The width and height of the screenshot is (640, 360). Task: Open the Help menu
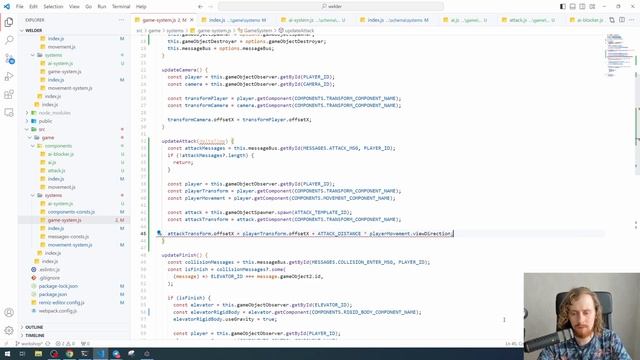pos(141,7)
